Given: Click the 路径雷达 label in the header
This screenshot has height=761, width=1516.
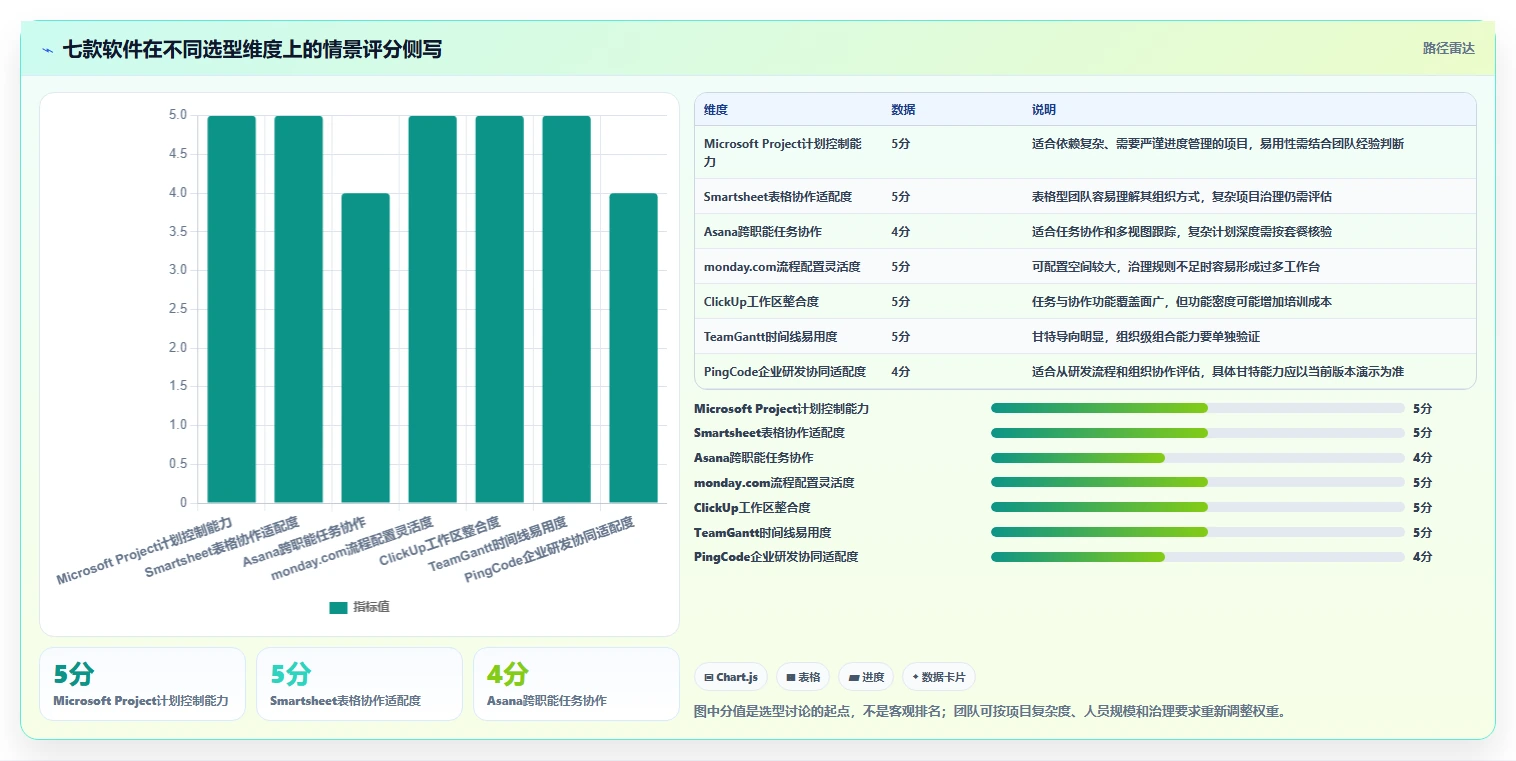Looking at the screenshot, I should [1448, 48].
